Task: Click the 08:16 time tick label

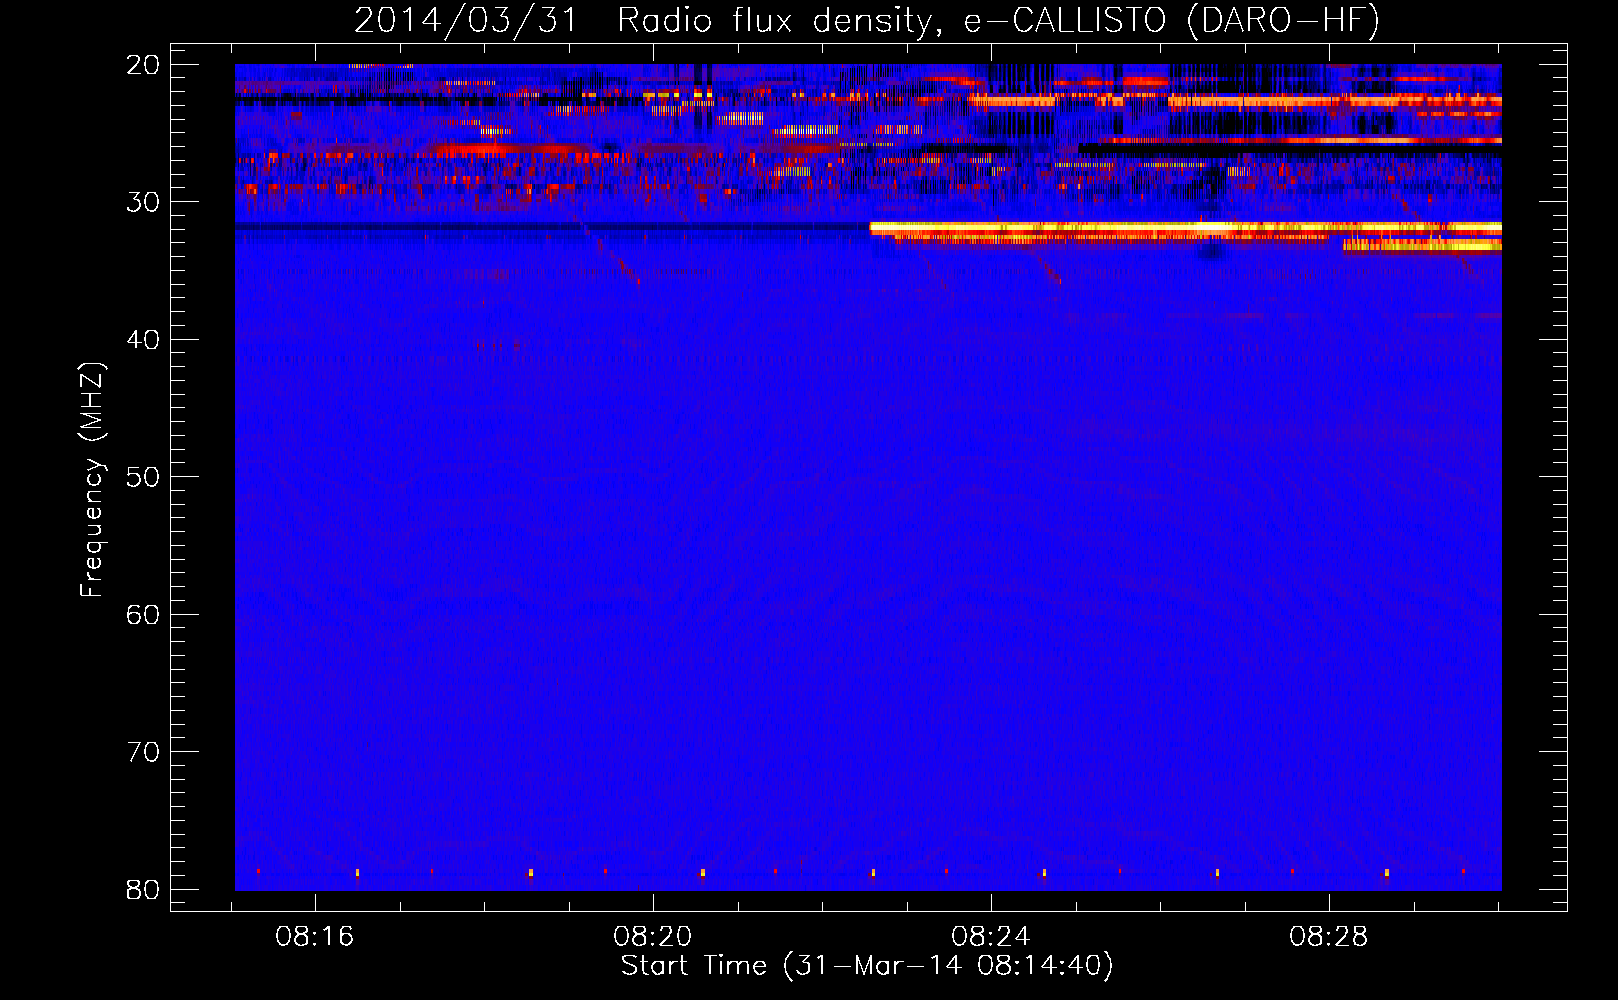Action: click(315, 937)
